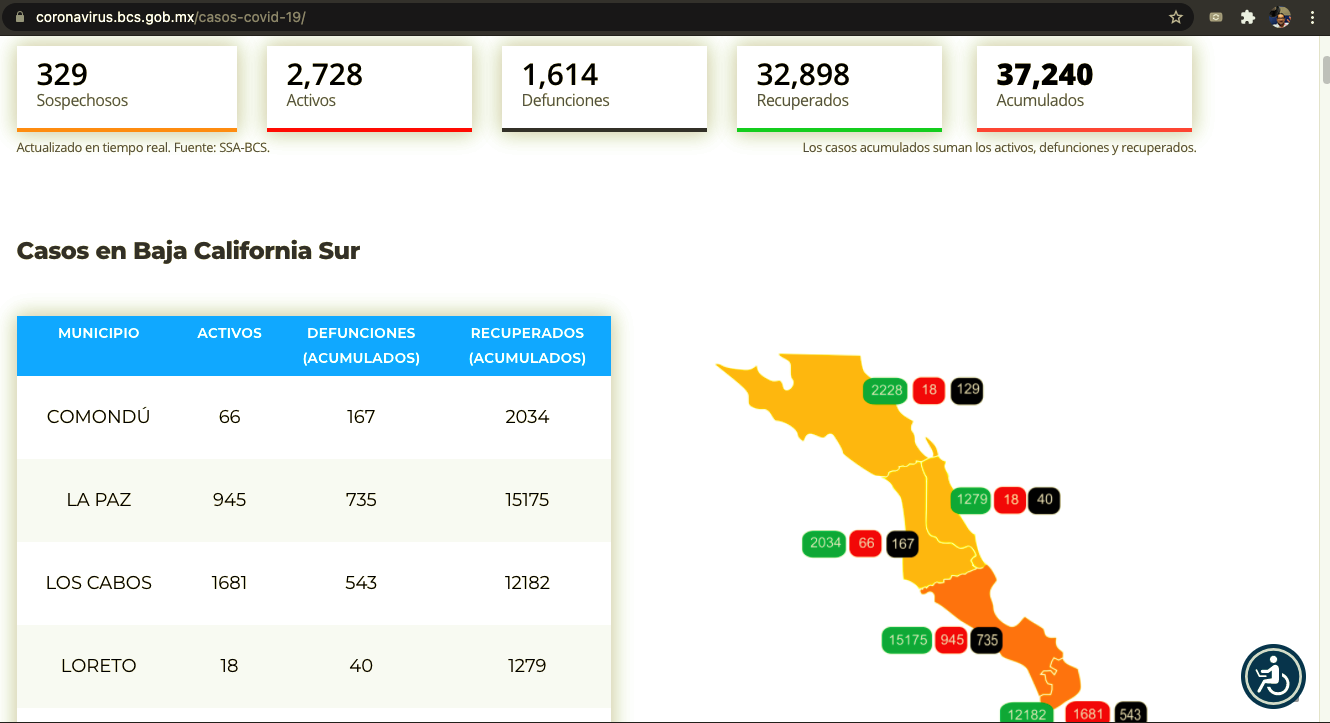Screen dimensions: 1330x723
Task: Select the Activos 2,728 card
Action: (369, 87)
